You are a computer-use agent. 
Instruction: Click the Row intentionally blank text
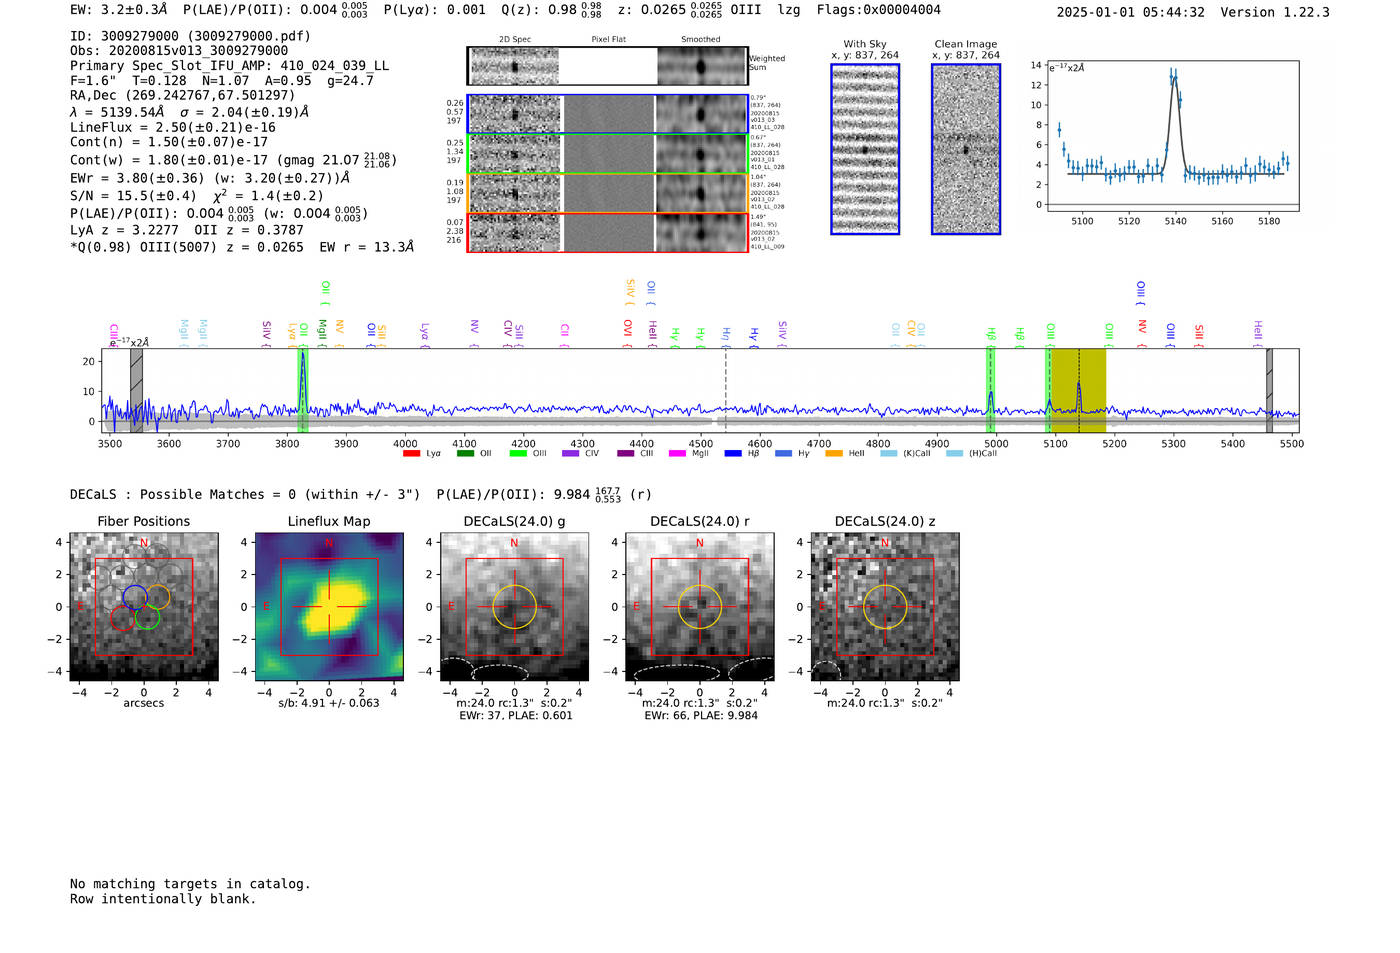[163, 899]
